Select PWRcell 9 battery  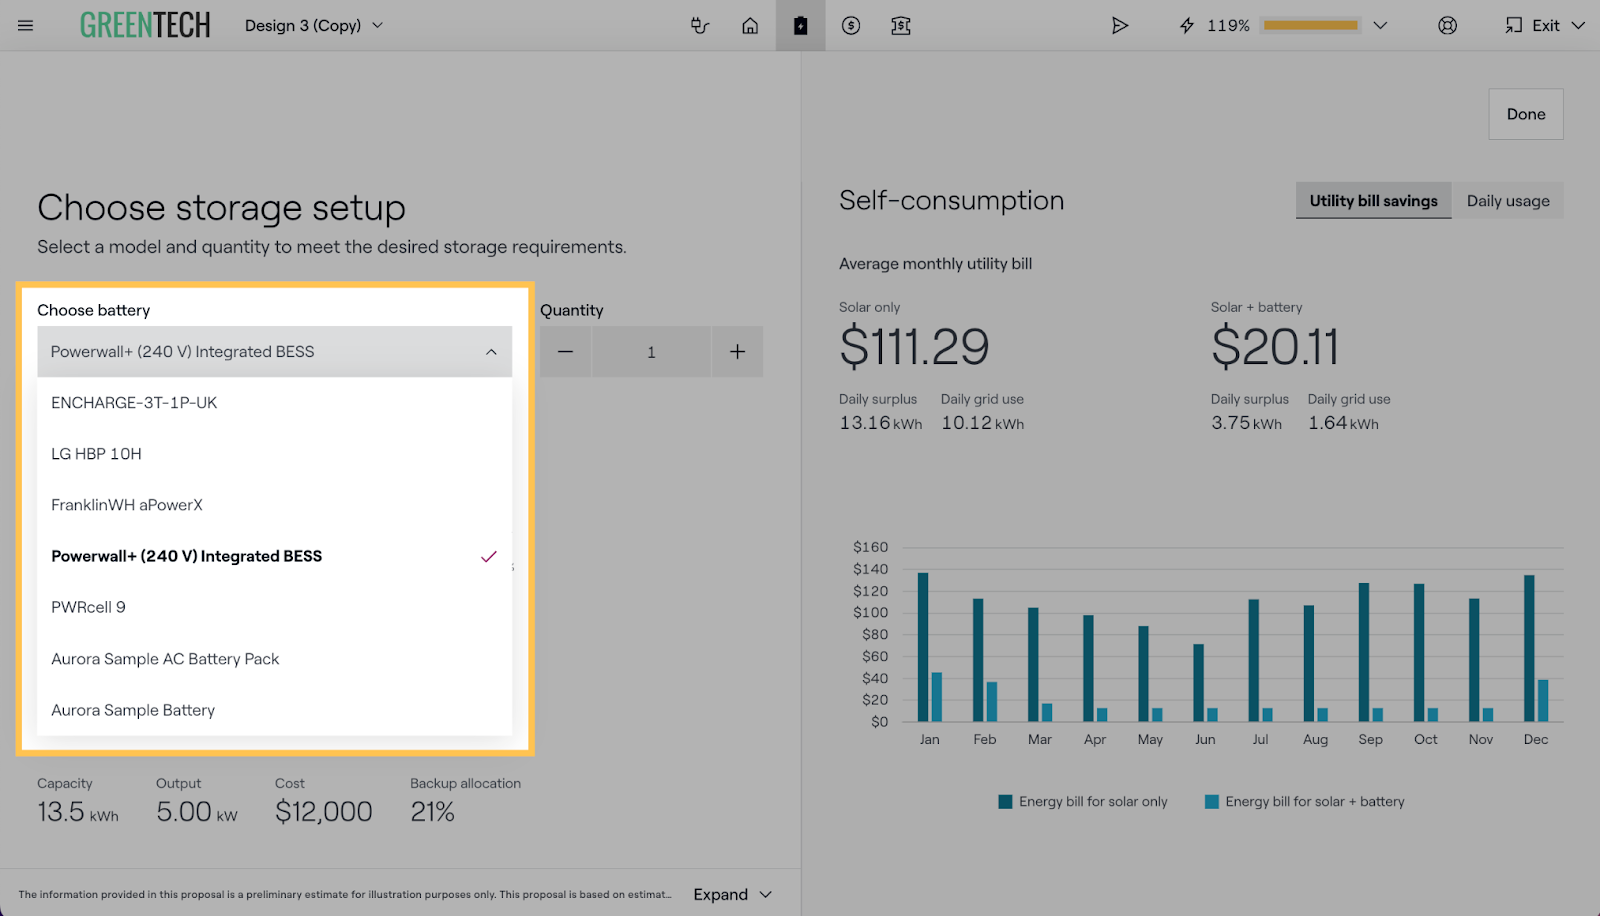pos(274,607)
